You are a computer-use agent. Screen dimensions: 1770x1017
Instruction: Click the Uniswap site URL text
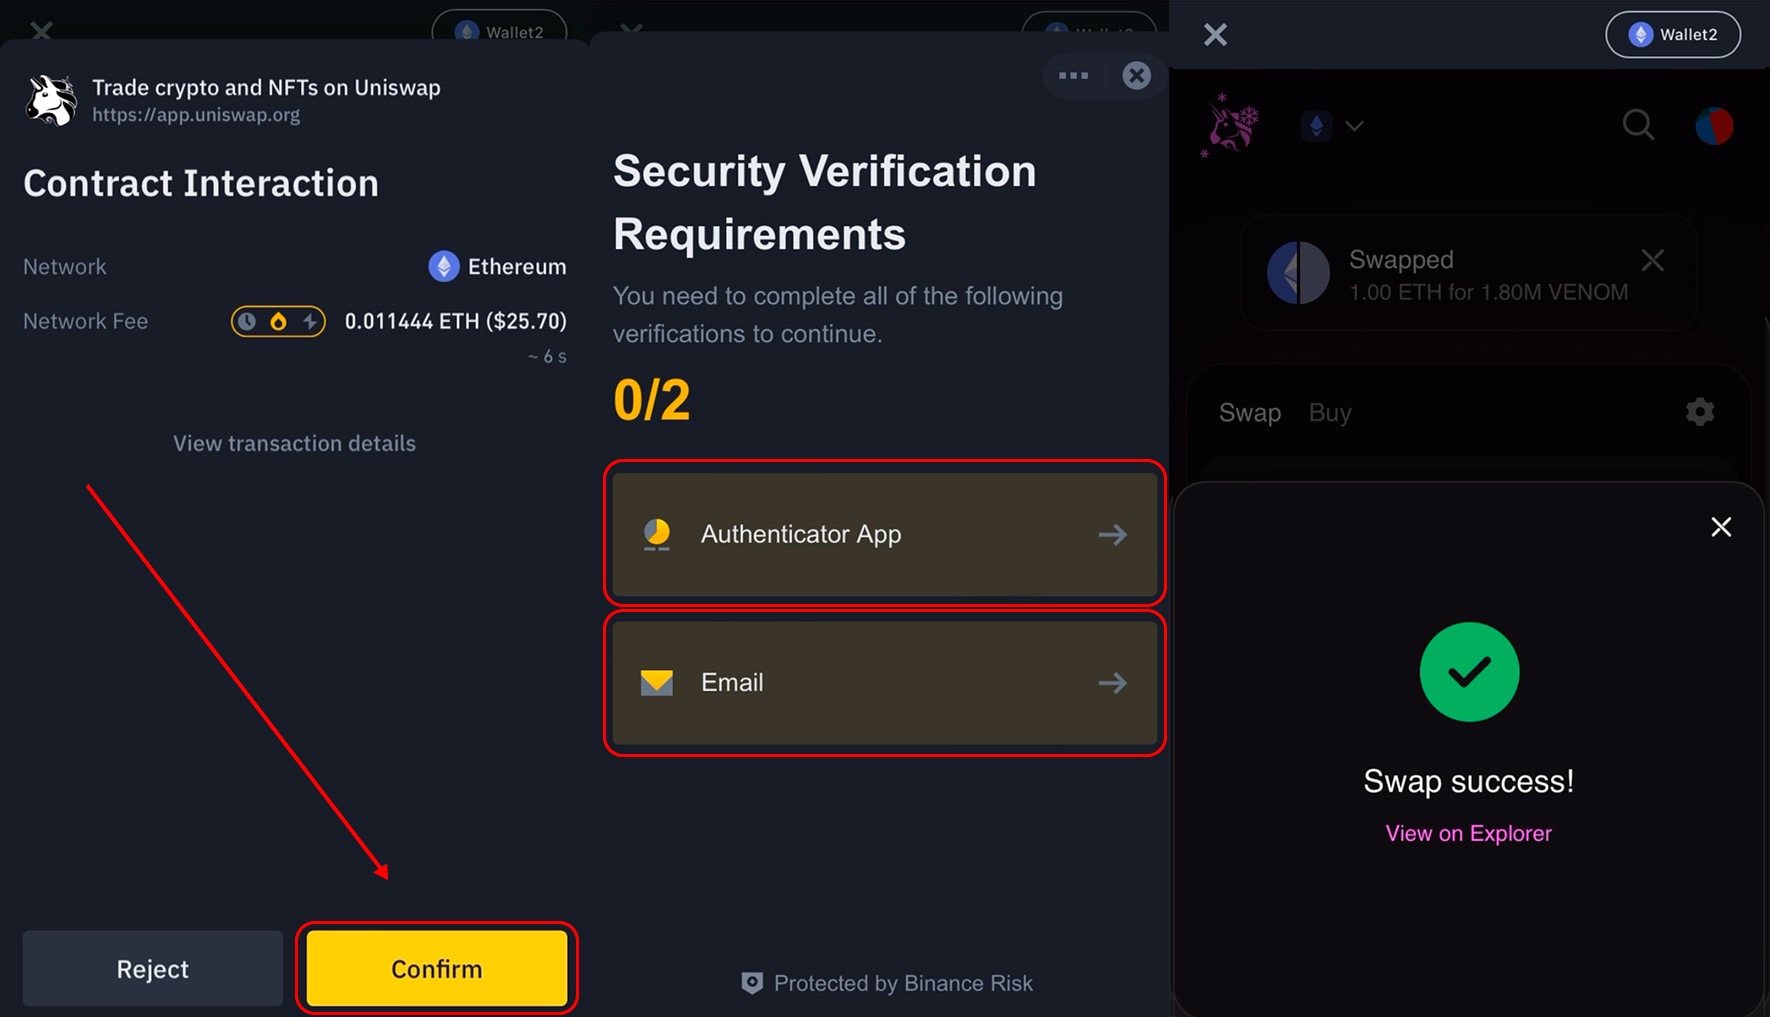tap(196, 115)
